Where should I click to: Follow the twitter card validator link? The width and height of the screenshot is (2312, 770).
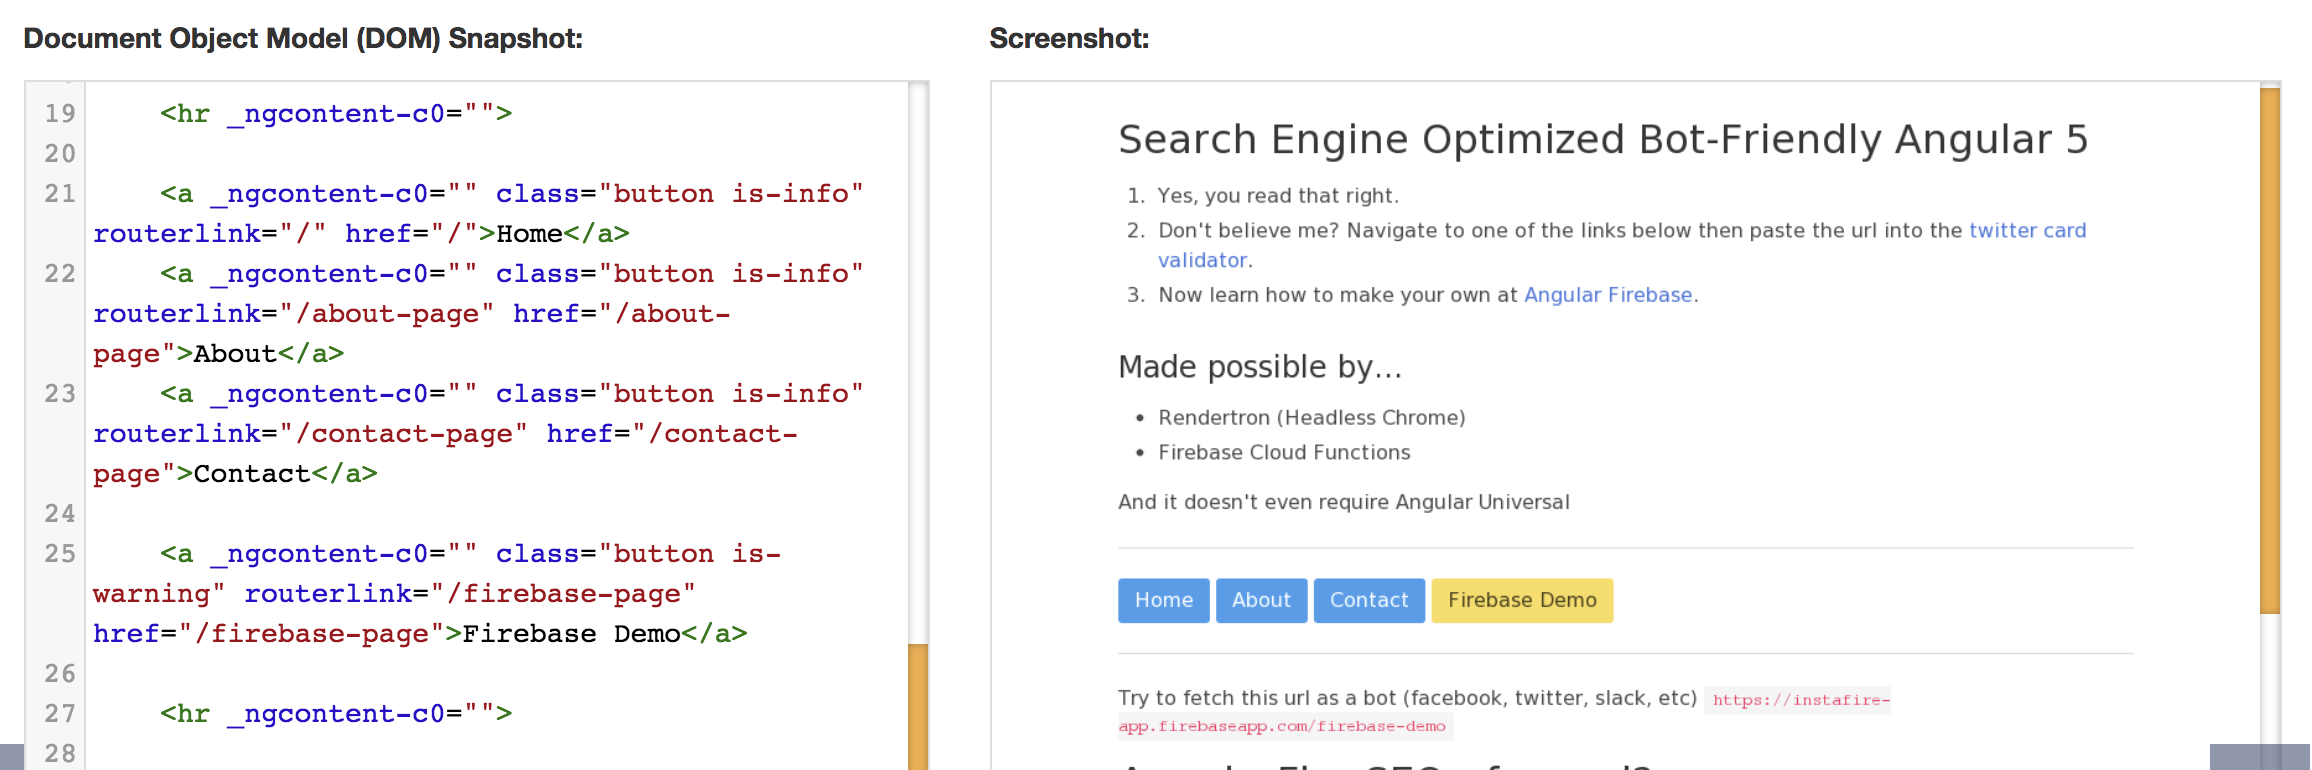[x=2027, y=231]
